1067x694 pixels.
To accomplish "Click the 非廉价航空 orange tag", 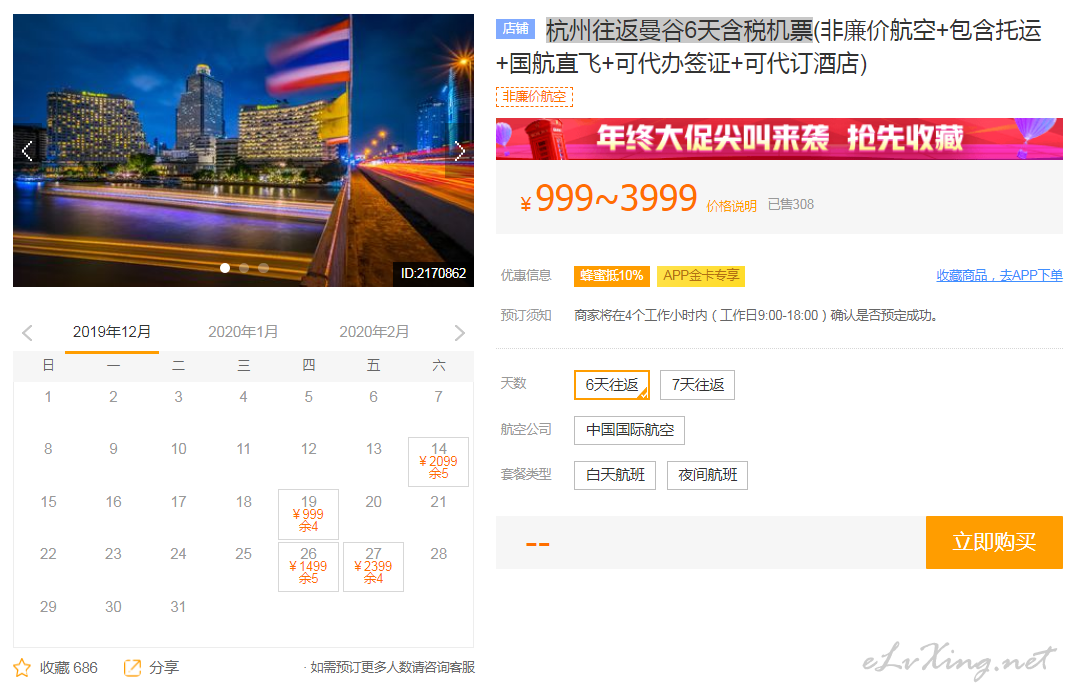I will point(534,97).
